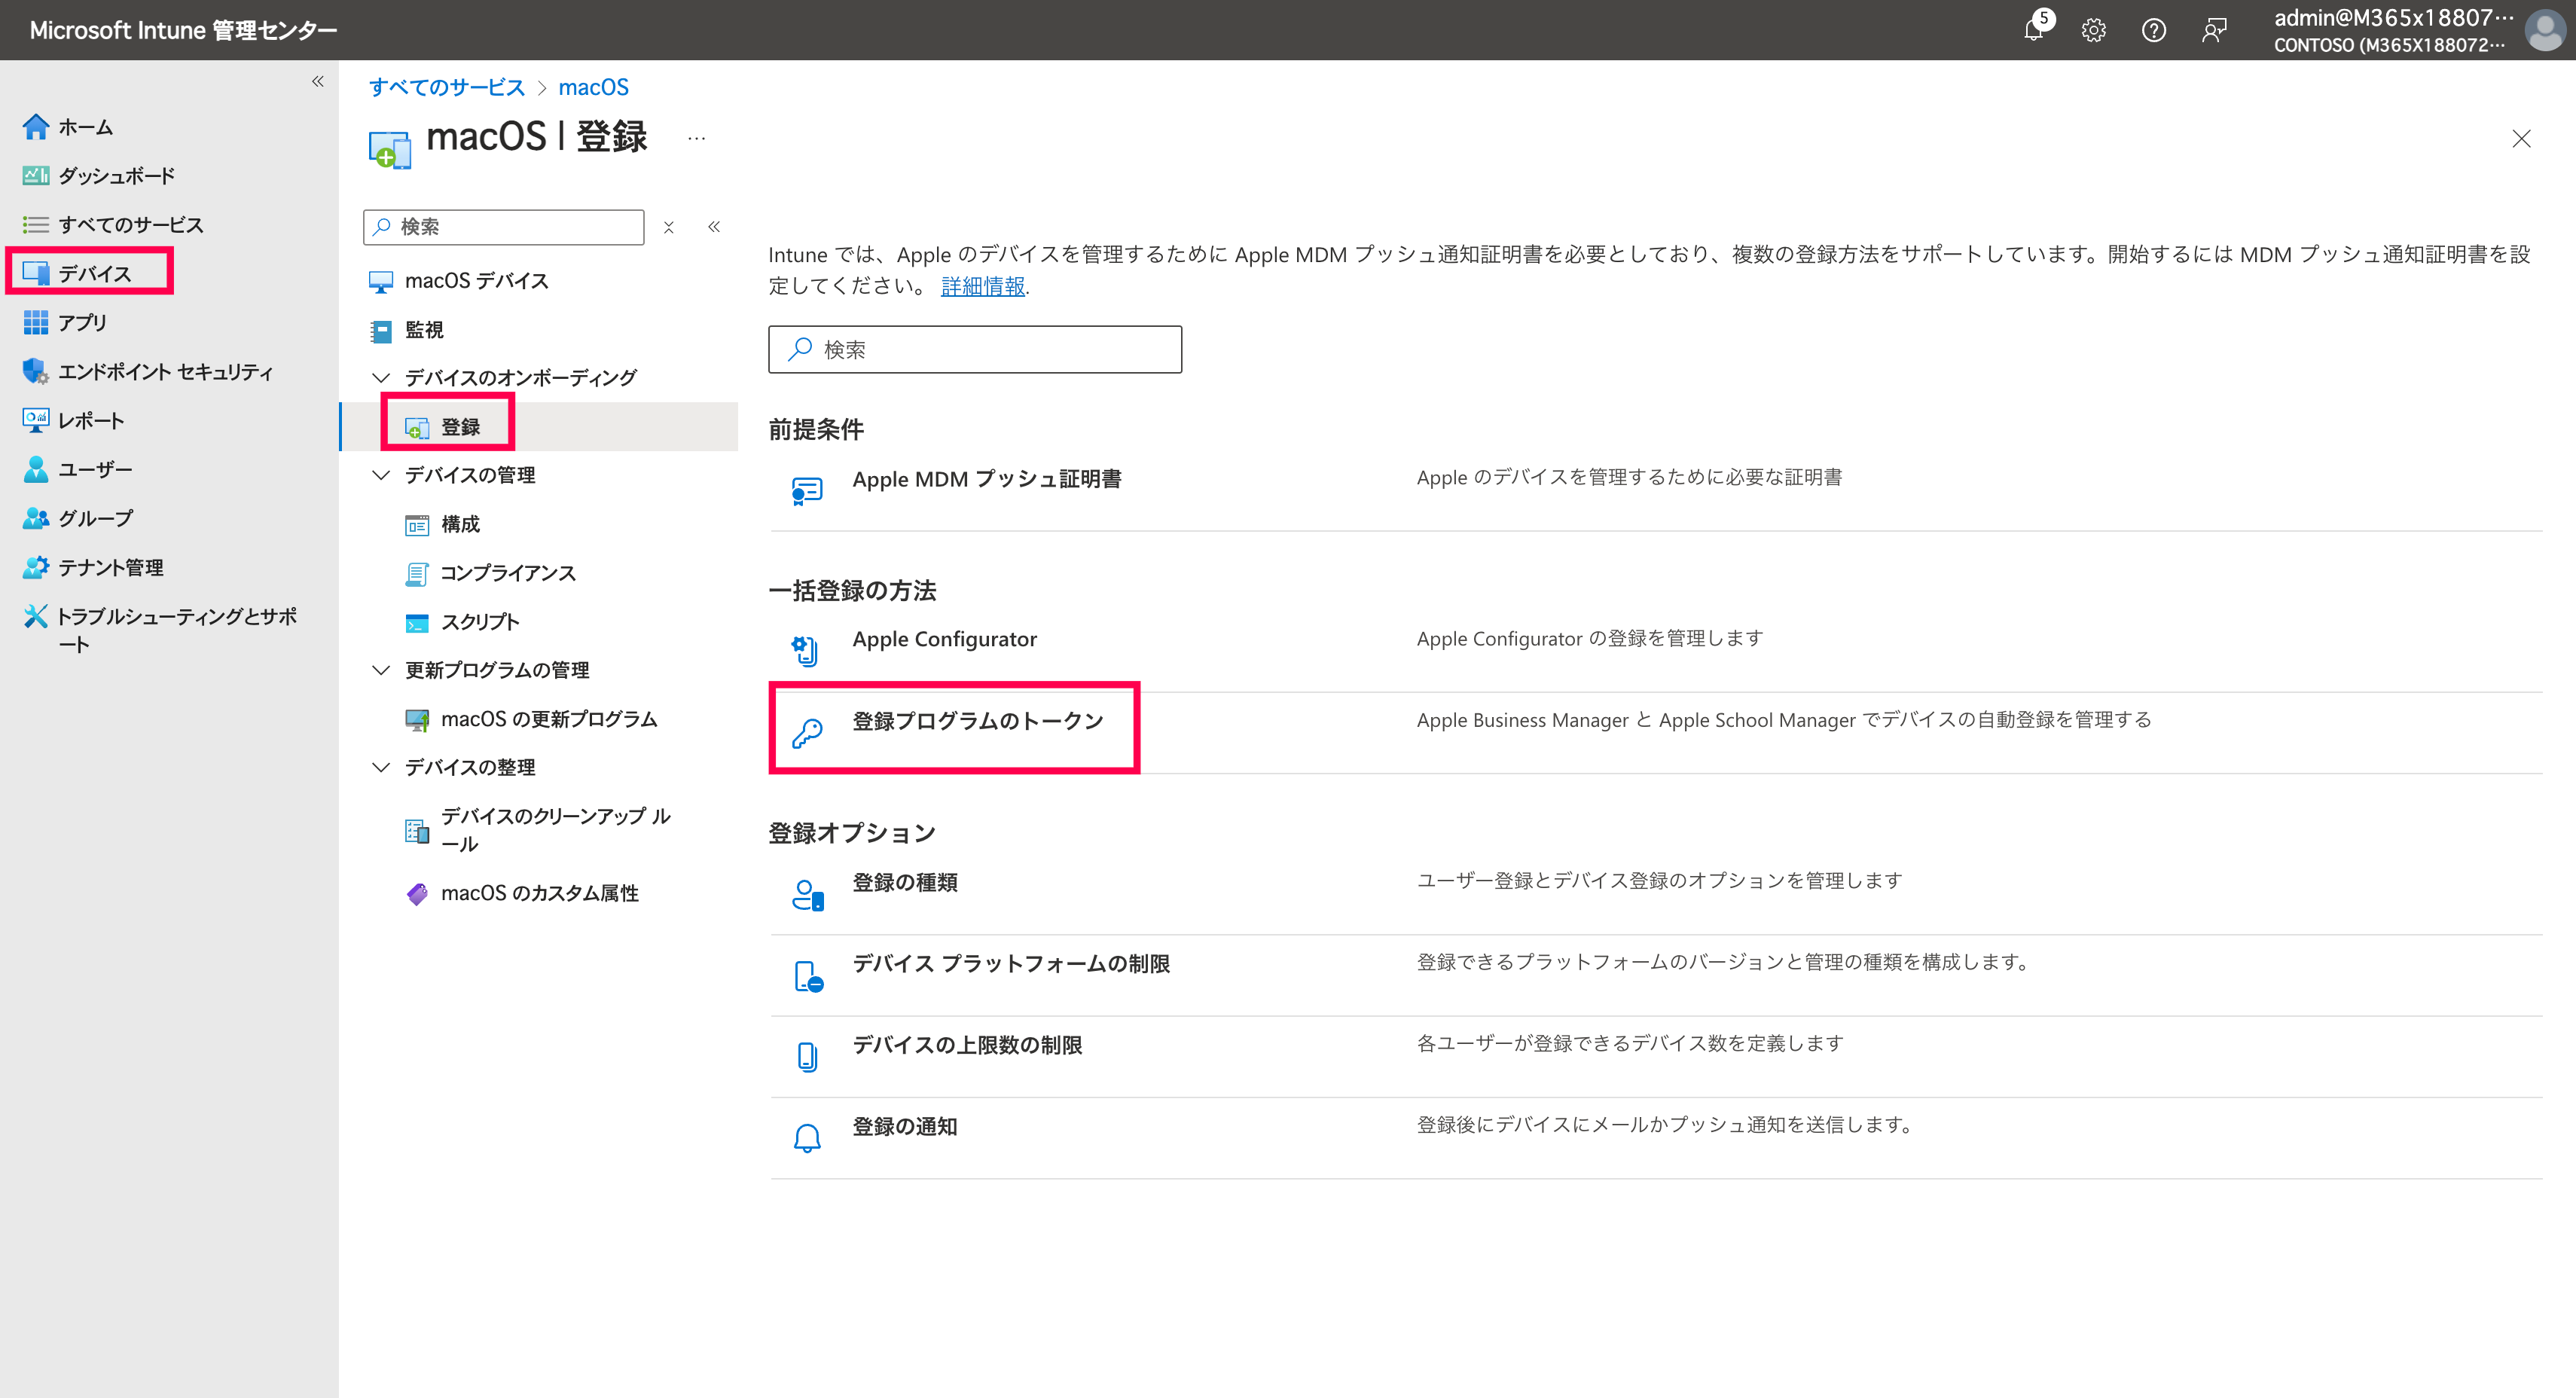Click the ユーザー person icon
The width and height of the screenshot is (2576, 1398).
[x=36, y=469]
